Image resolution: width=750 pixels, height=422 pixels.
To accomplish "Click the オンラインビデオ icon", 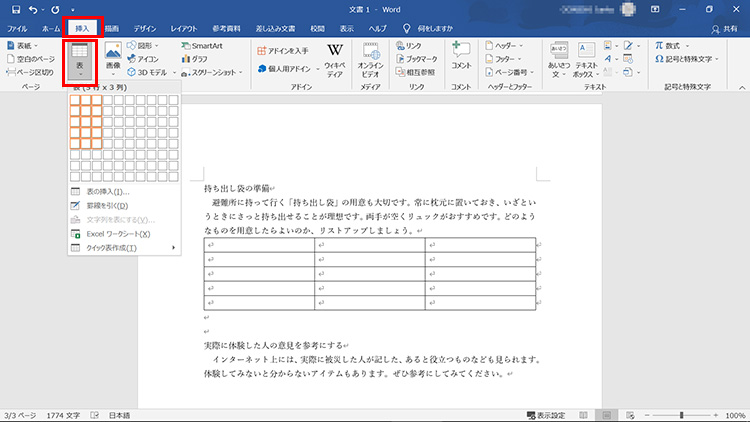I will [x=371, y=59].
